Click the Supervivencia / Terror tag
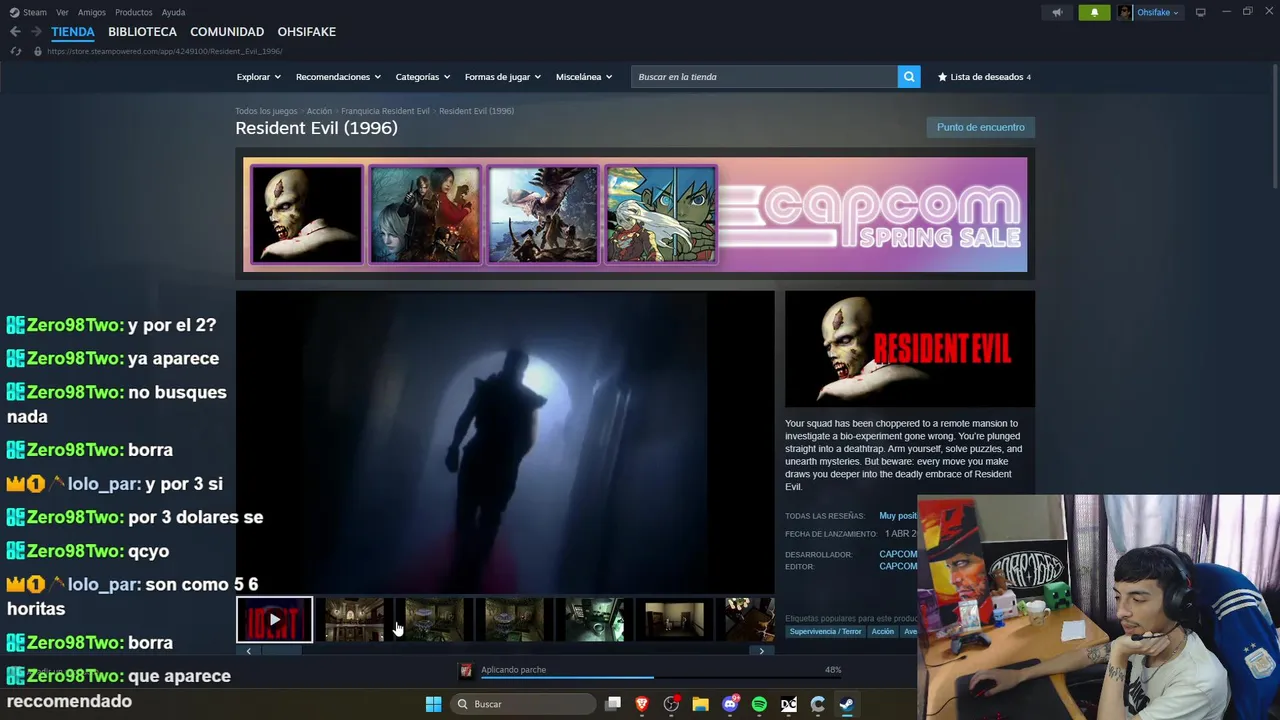 tap(825, 632)
